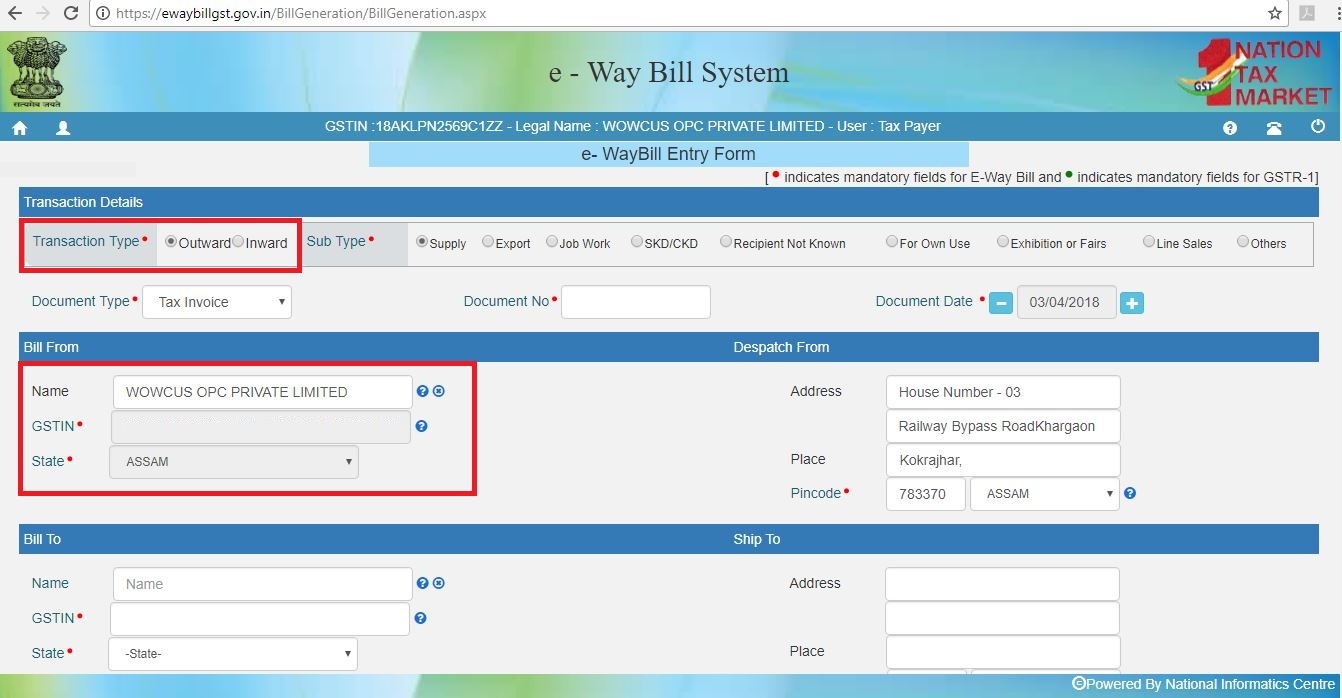
Task: Click the contact telephone icon in the header
Action: point(1274,127)
